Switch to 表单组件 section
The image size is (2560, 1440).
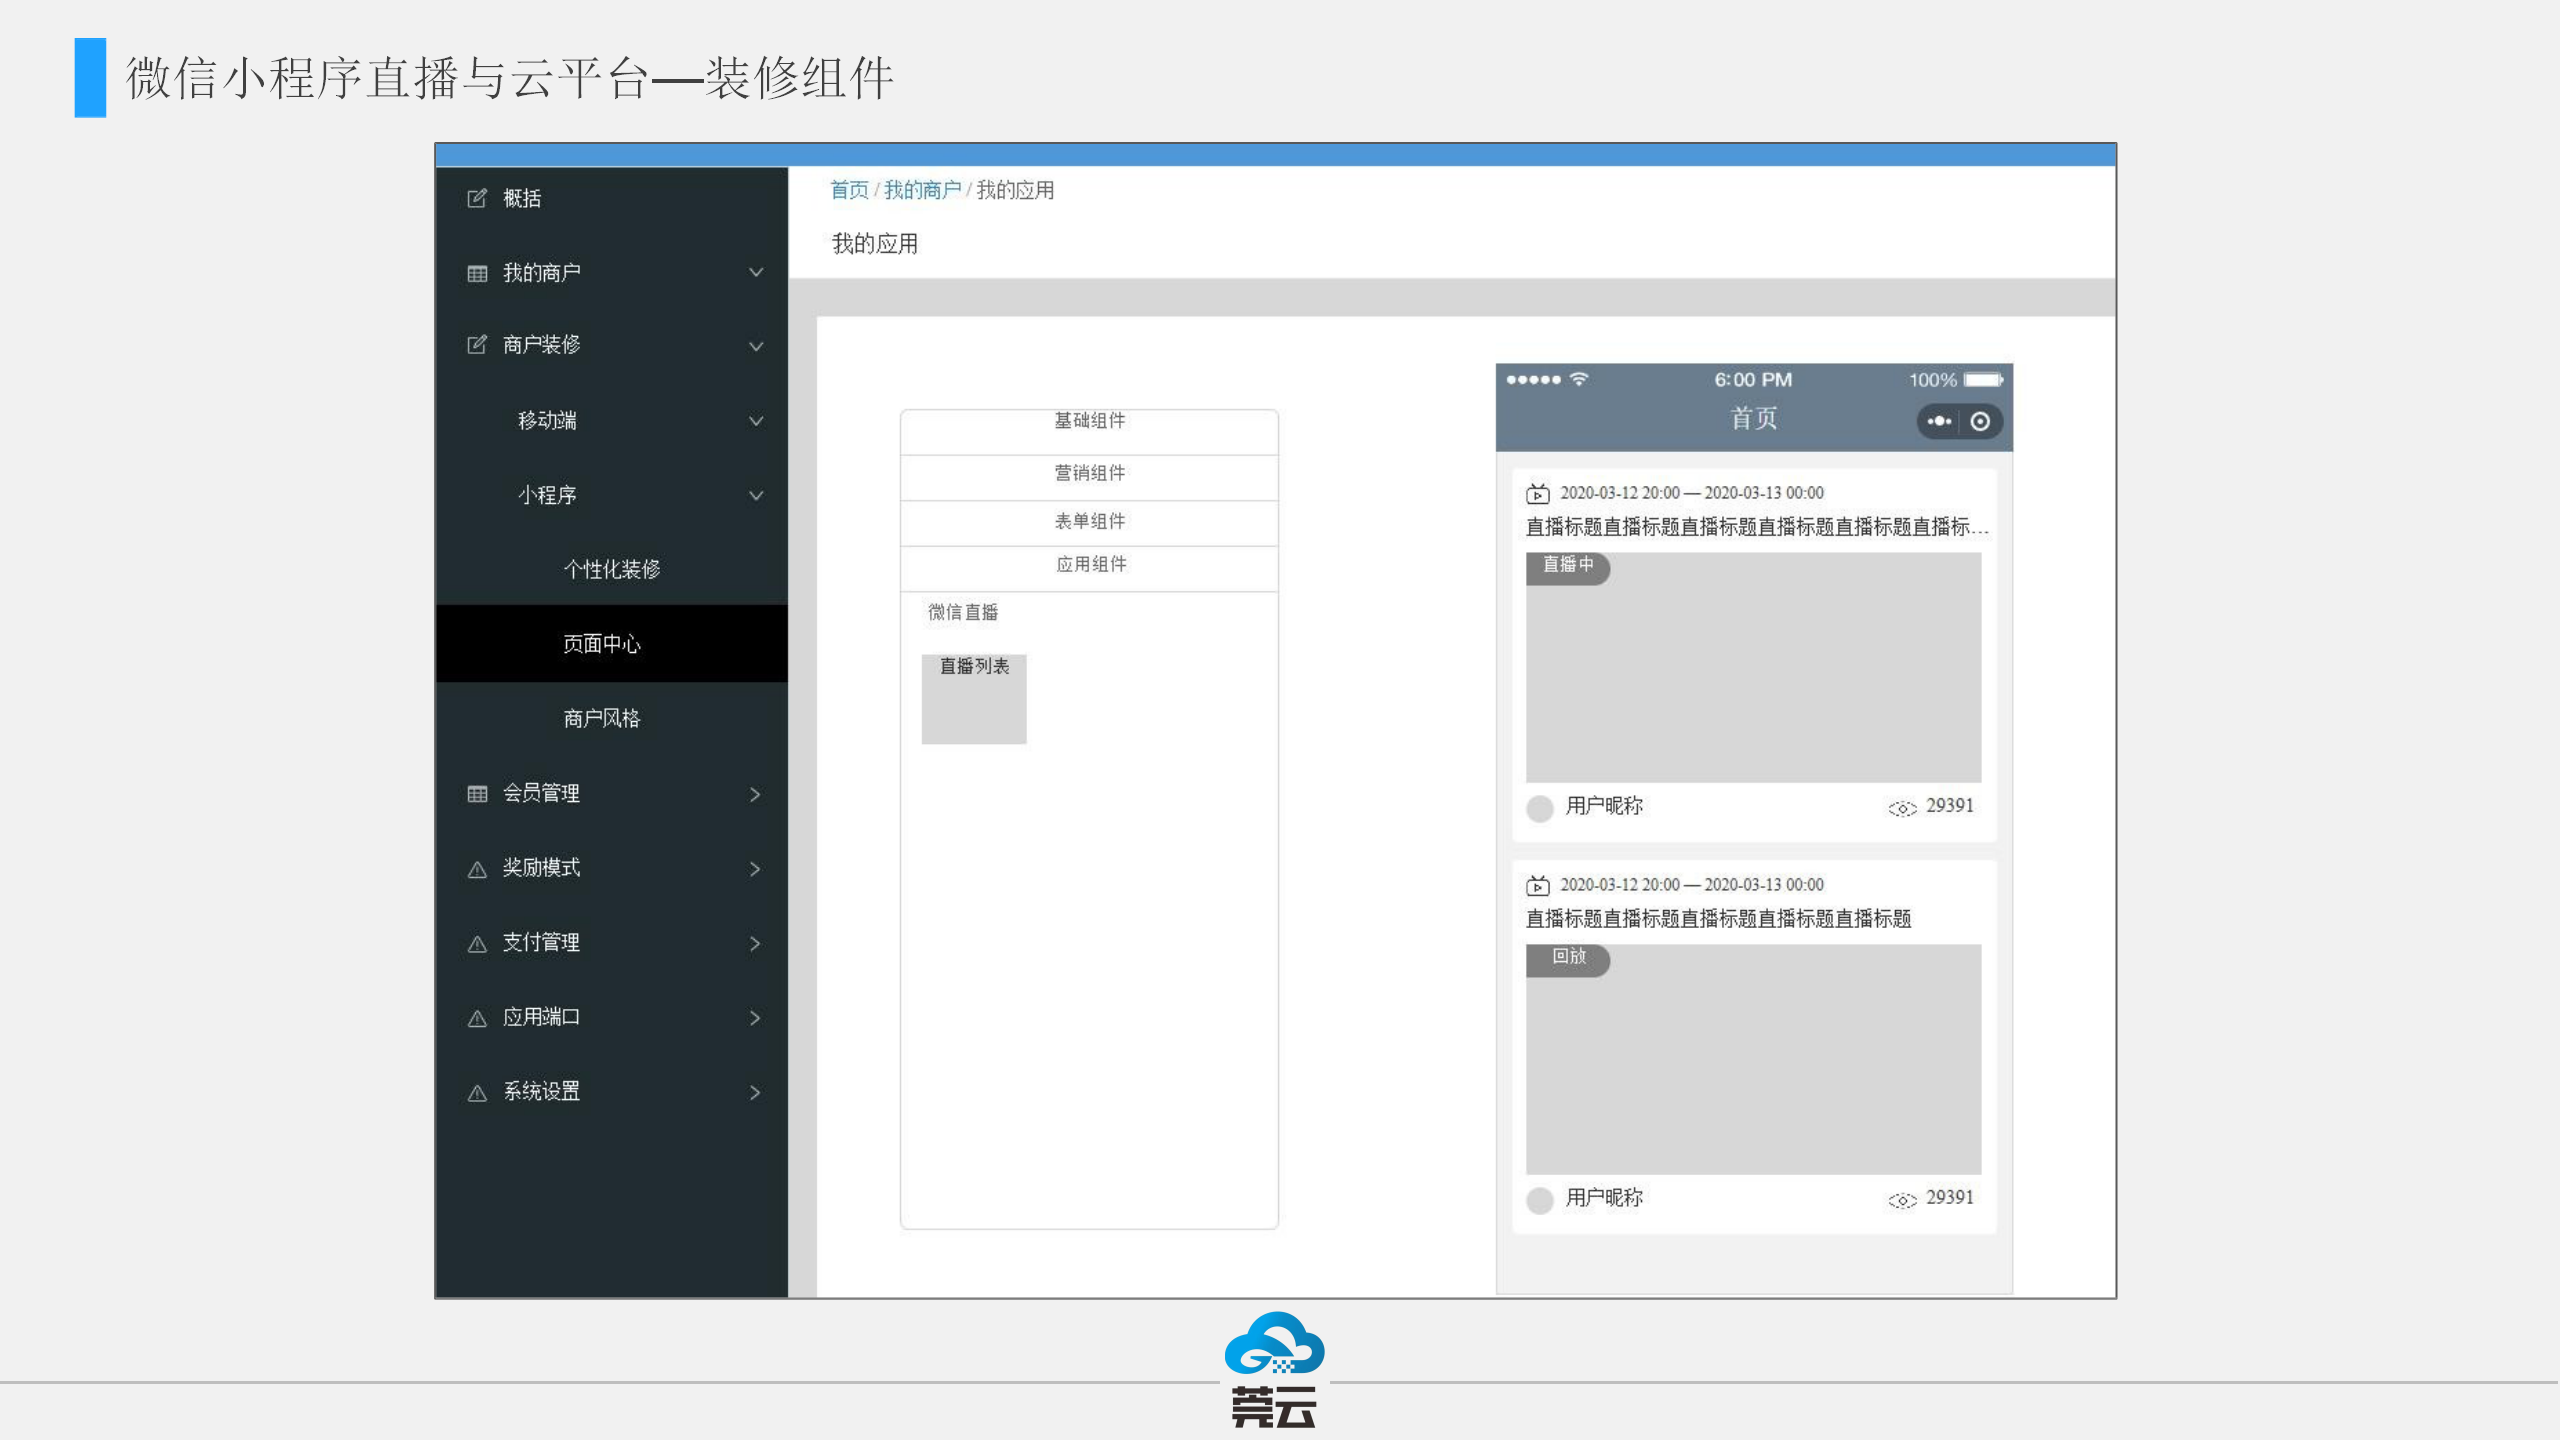(1089, 523)
